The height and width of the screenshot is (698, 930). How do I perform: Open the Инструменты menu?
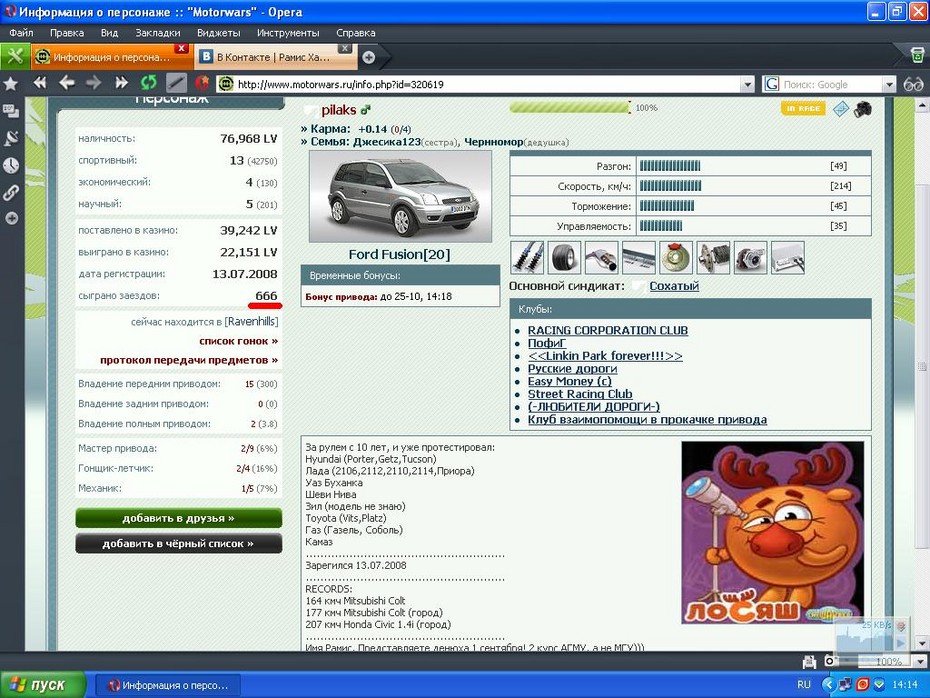[x=288, y=33]
